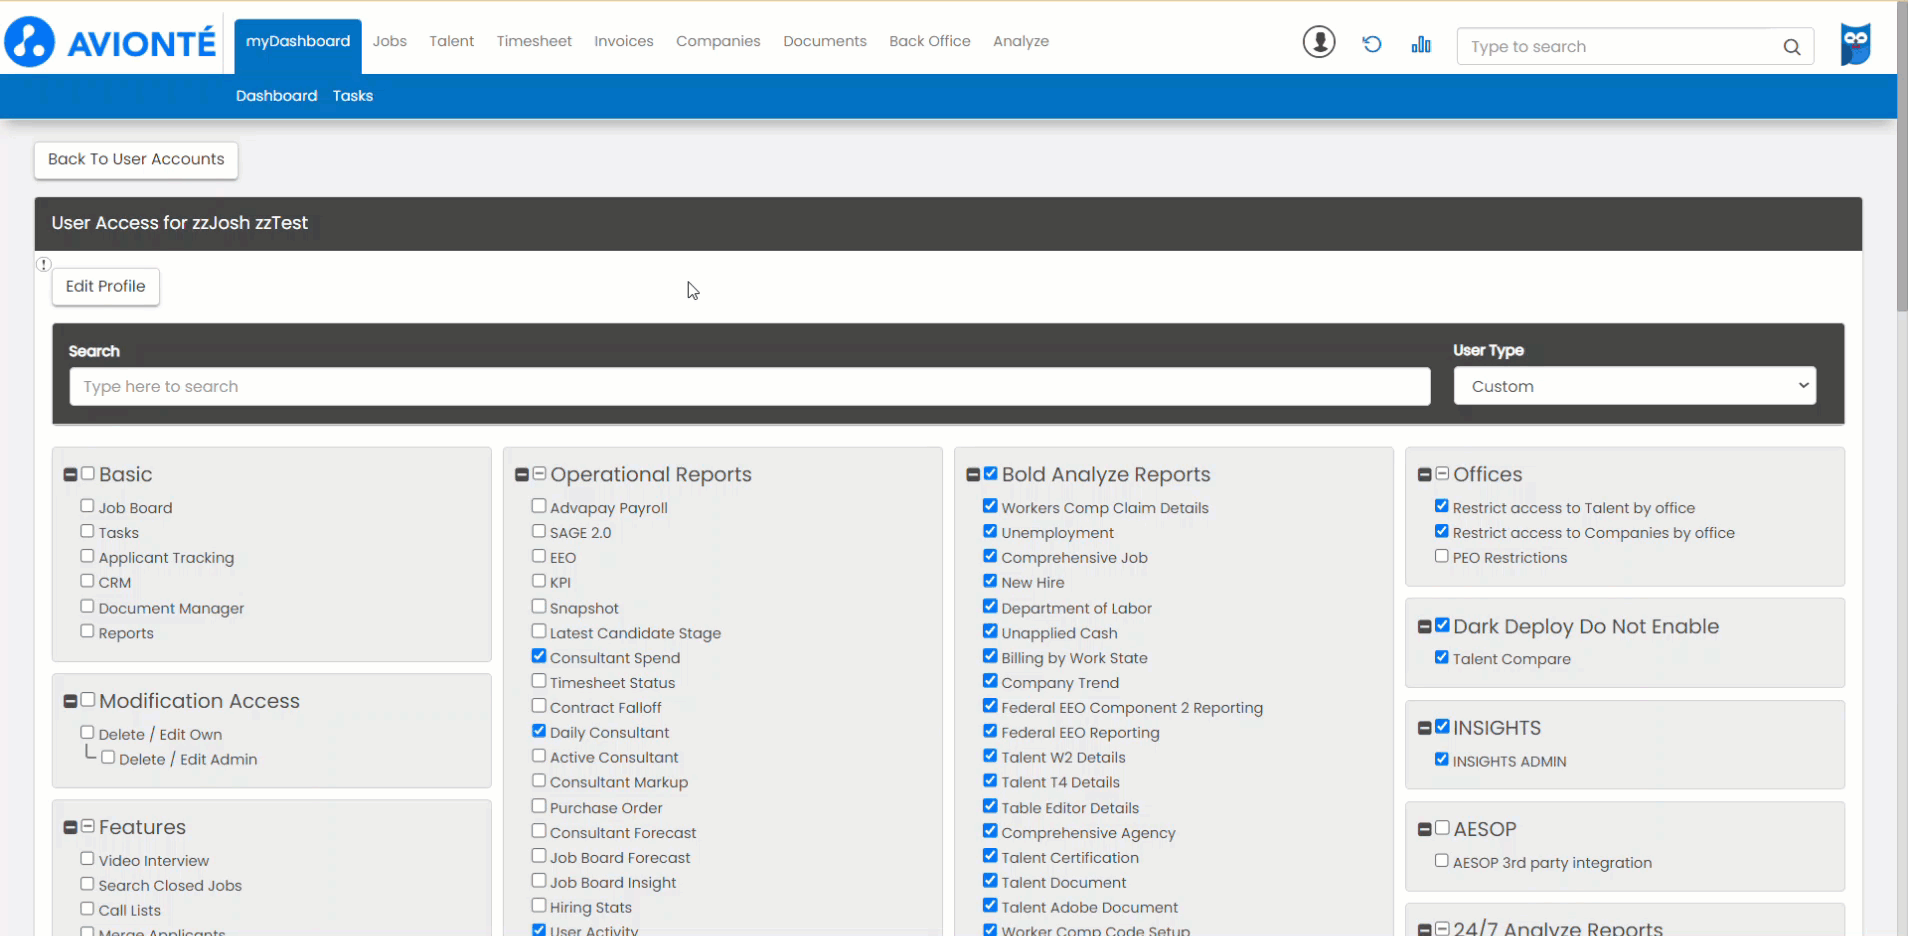1908x936 pixels.
Task: Click the warning info icon near Edit Profile
Action: click(44, 264)
